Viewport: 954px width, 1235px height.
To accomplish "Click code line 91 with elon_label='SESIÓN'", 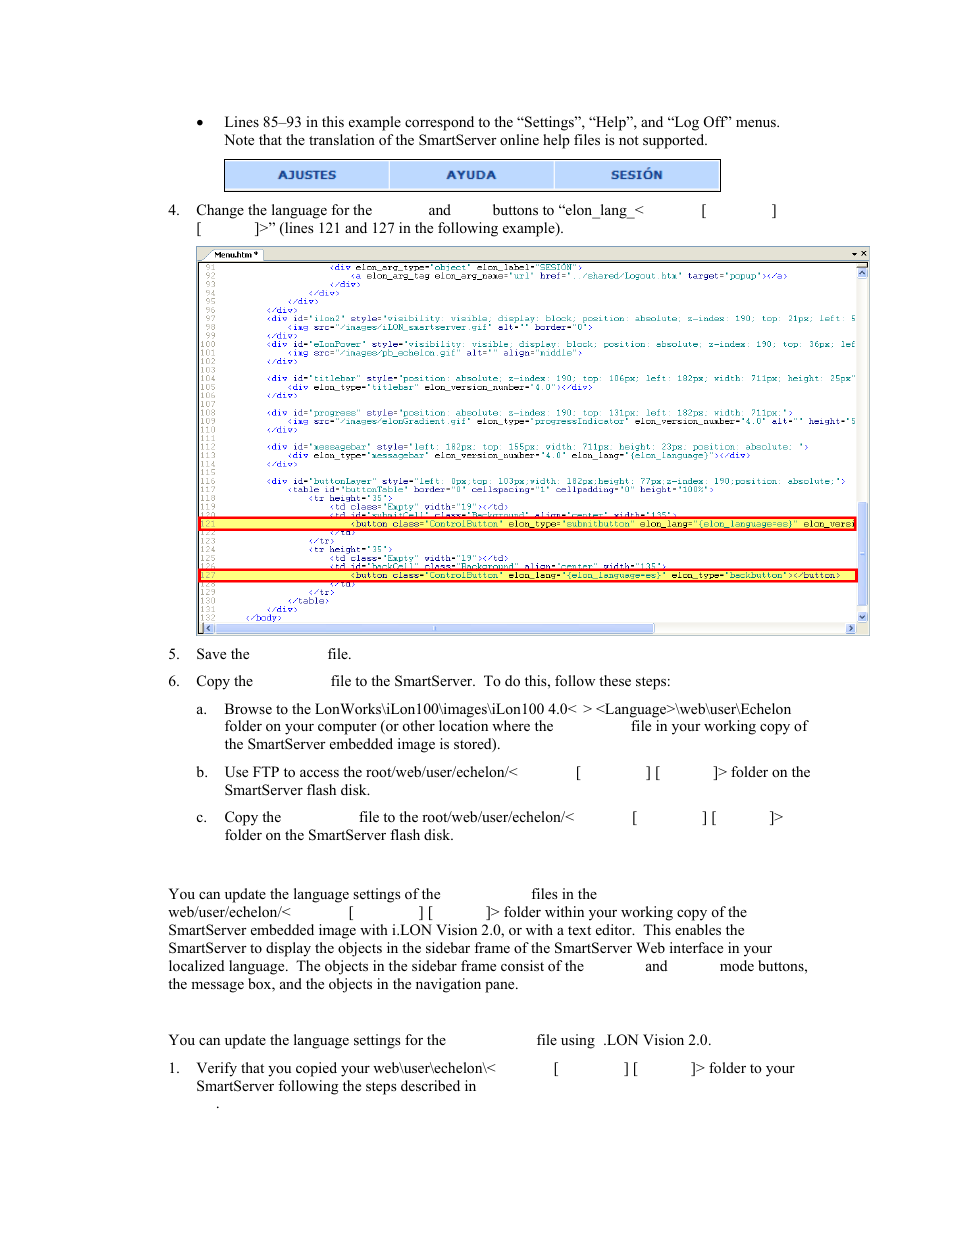I will pos(456,268).
